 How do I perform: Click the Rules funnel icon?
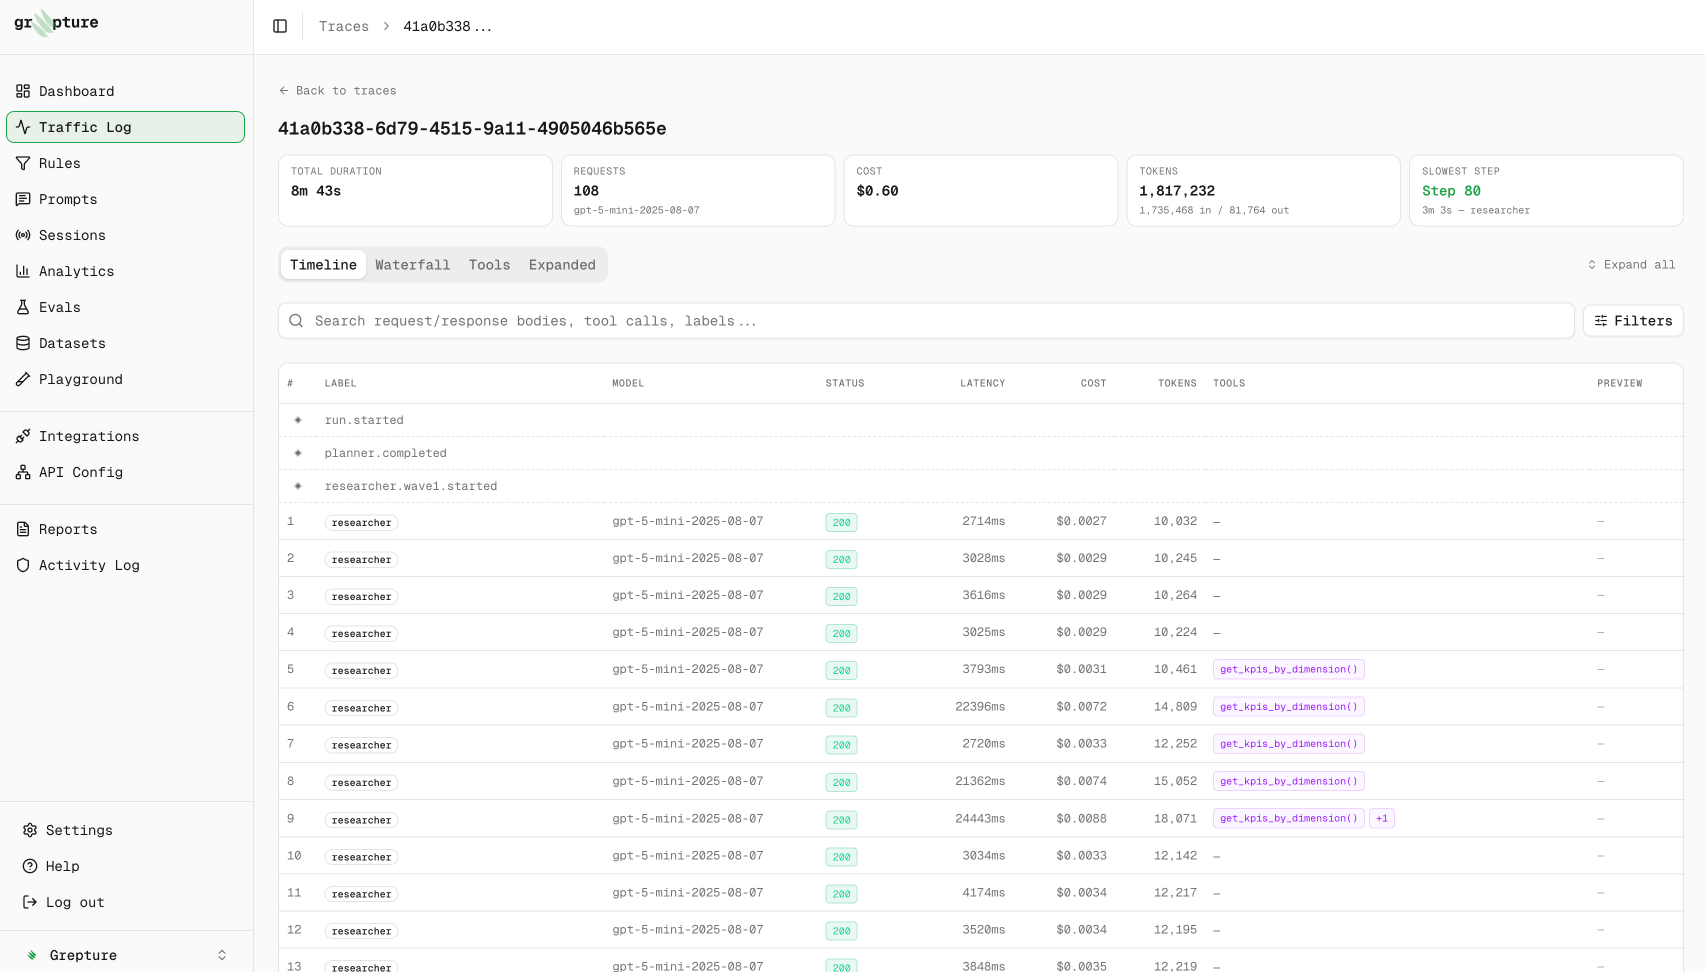(x=23, y=163)
